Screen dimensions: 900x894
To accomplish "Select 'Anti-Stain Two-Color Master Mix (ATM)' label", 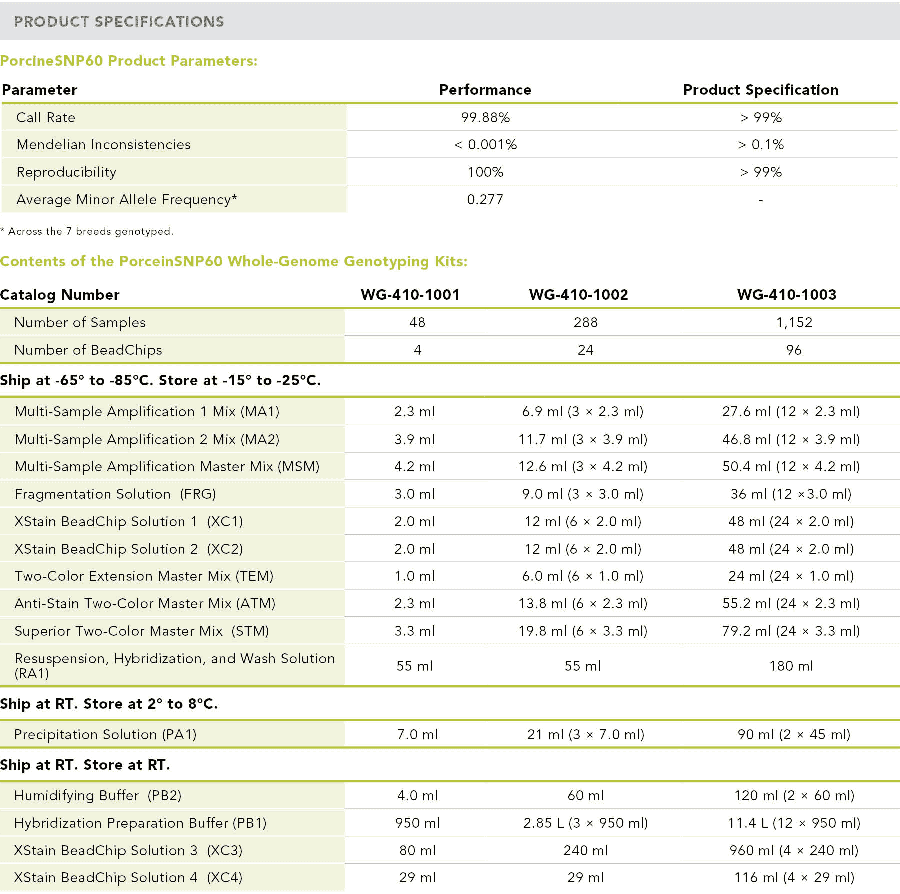I will click(x=145, y=603).
